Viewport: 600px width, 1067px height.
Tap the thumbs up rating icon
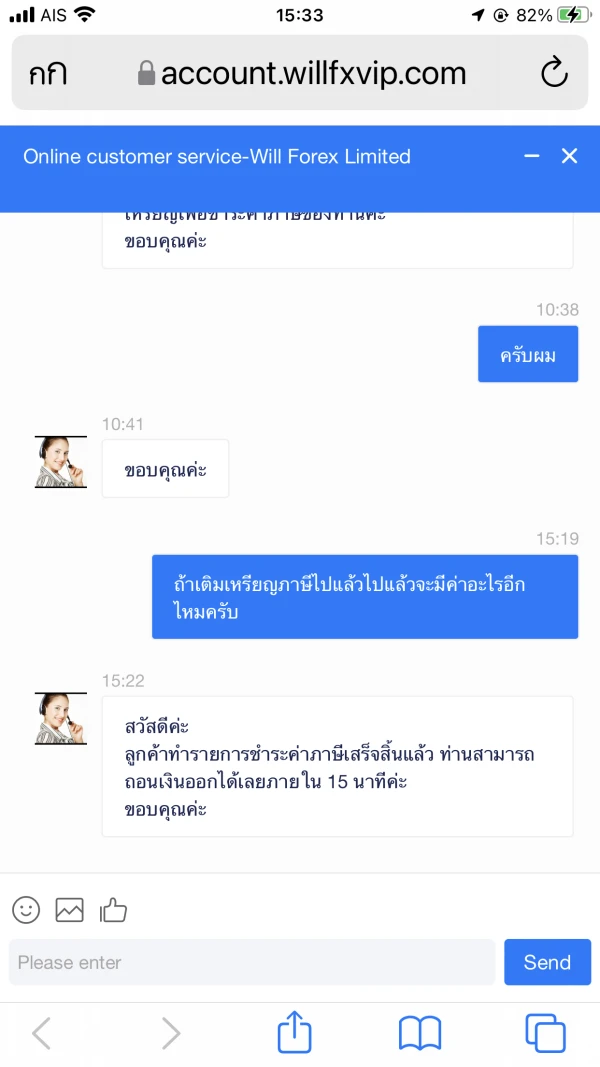[x=113, y=909]
